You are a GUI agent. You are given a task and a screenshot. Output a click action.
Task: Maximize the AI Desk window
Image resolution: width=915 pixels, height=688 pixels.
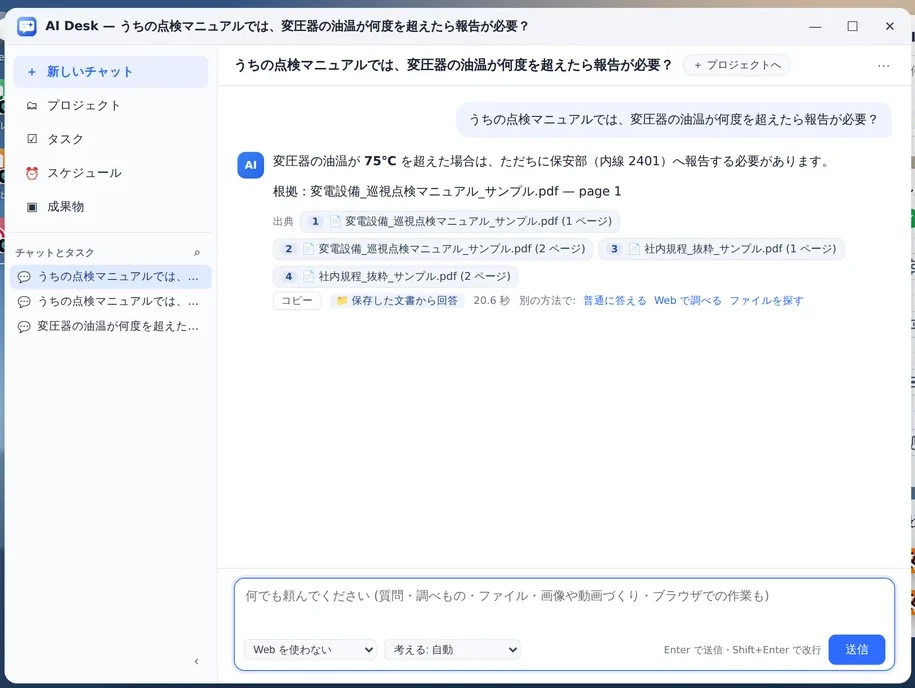click(853, 26)
